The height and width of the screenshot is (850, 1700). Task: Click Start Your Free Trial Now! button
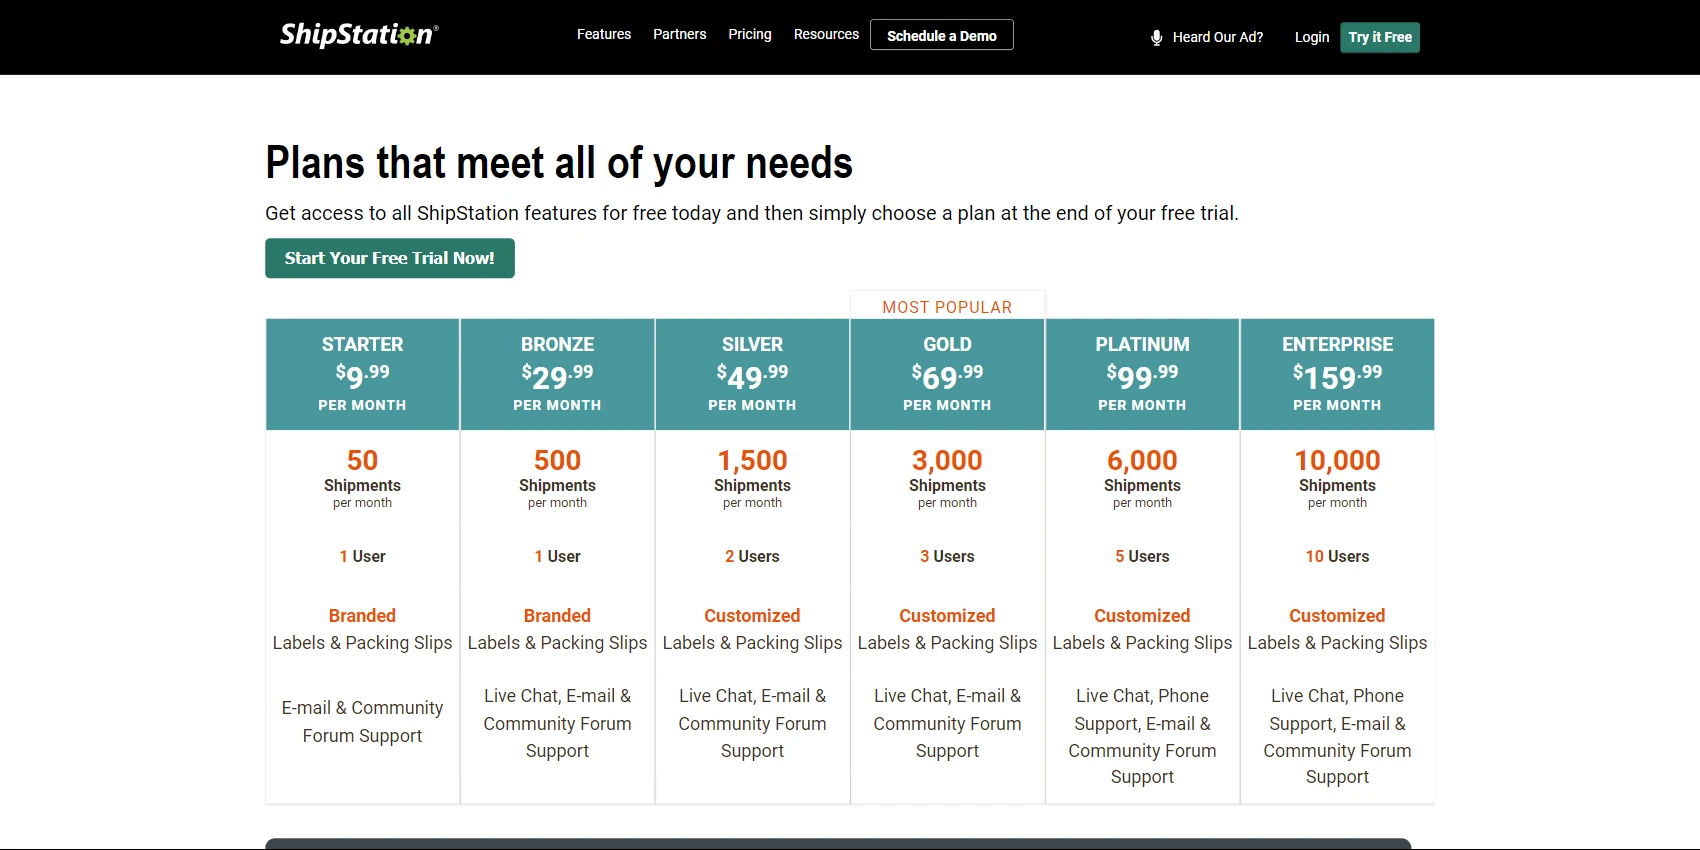point(390,258)
